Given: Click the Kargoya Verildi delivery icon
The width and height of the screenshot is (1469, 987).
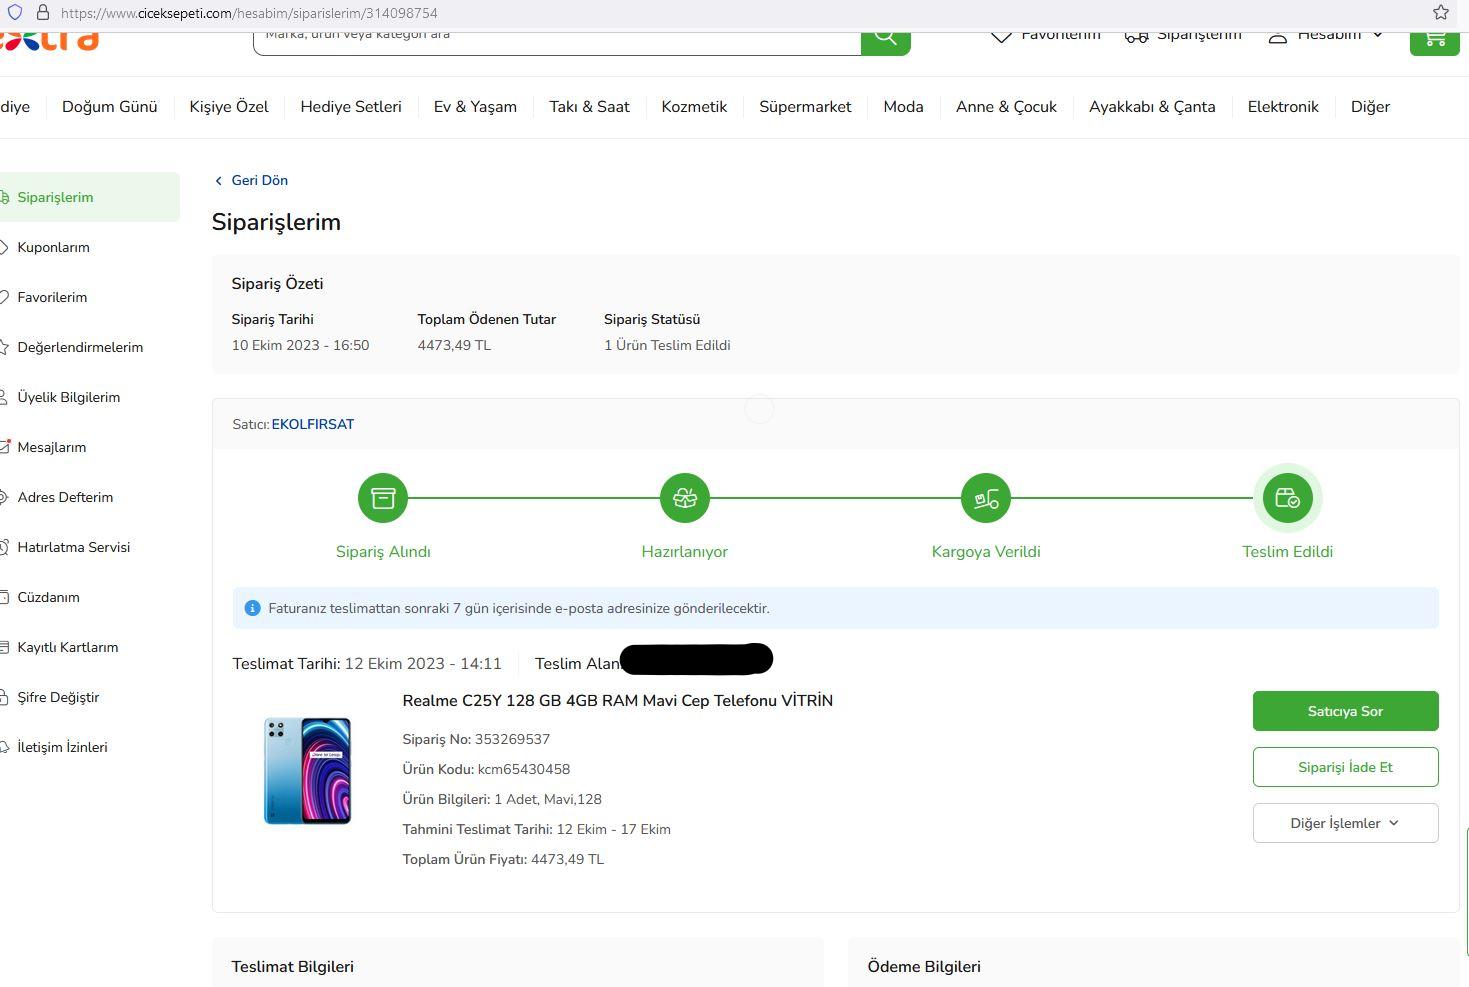Looking at the screenshot, I should [x=986, y=498].
